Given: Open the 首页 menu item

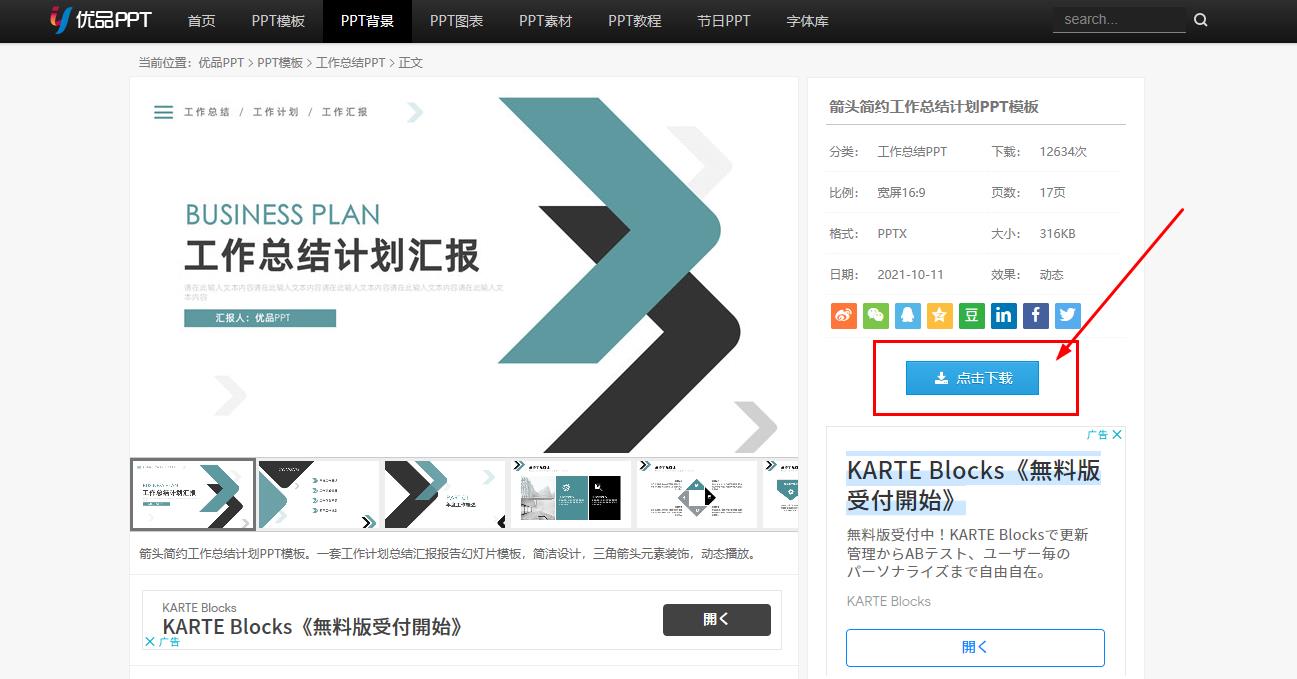Looking at the screenshot, I should (x=202, y=21).
